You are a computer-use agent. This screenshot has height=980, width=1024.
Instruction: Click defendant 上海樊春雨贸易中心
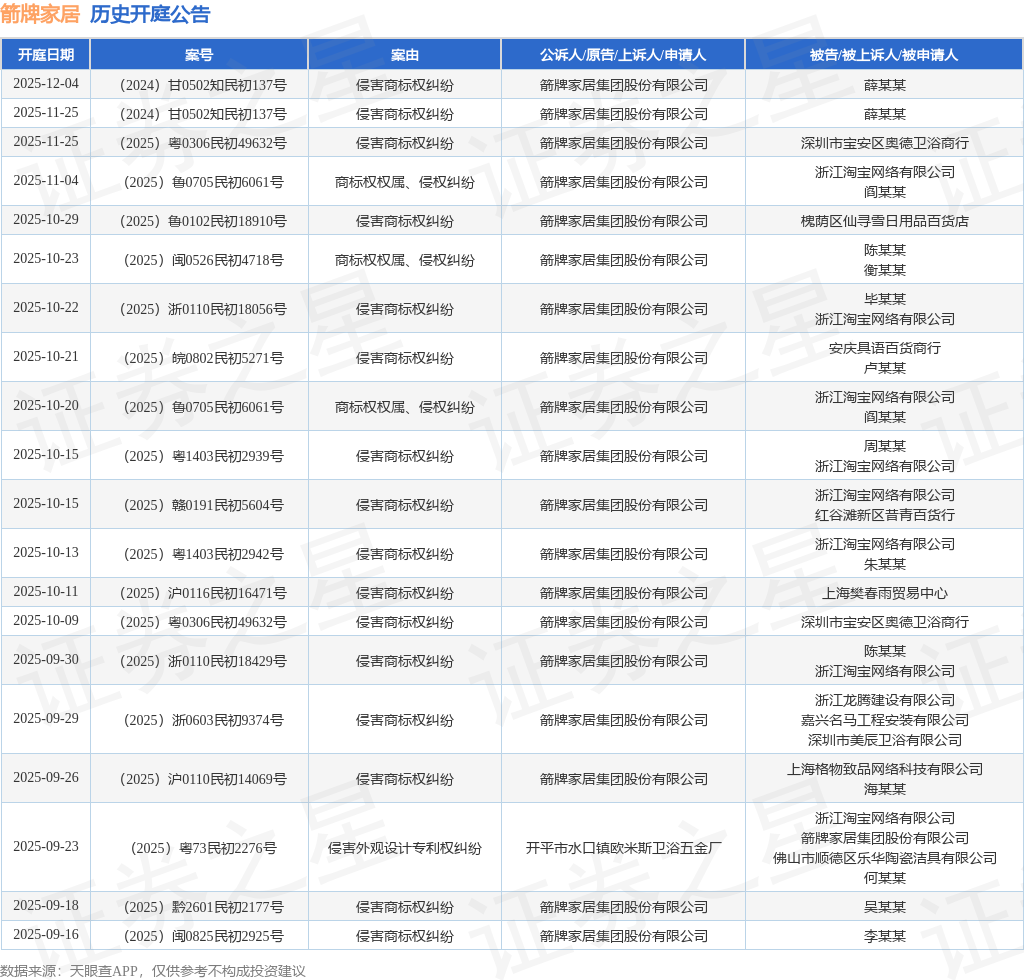pyautogui.click(x=885, y=593)
